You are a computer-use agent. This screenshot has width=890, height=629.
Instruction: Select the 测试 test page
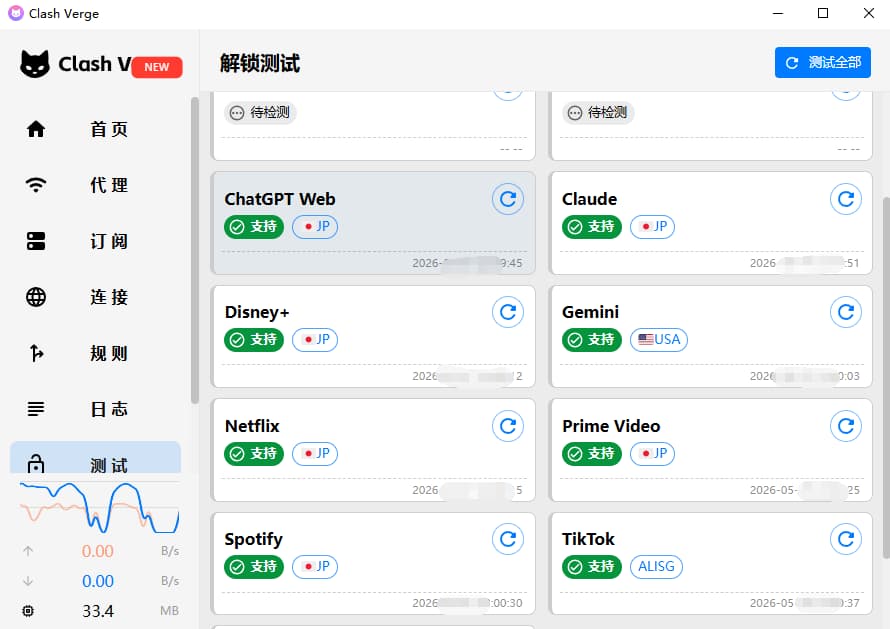(x=95, y=458)
